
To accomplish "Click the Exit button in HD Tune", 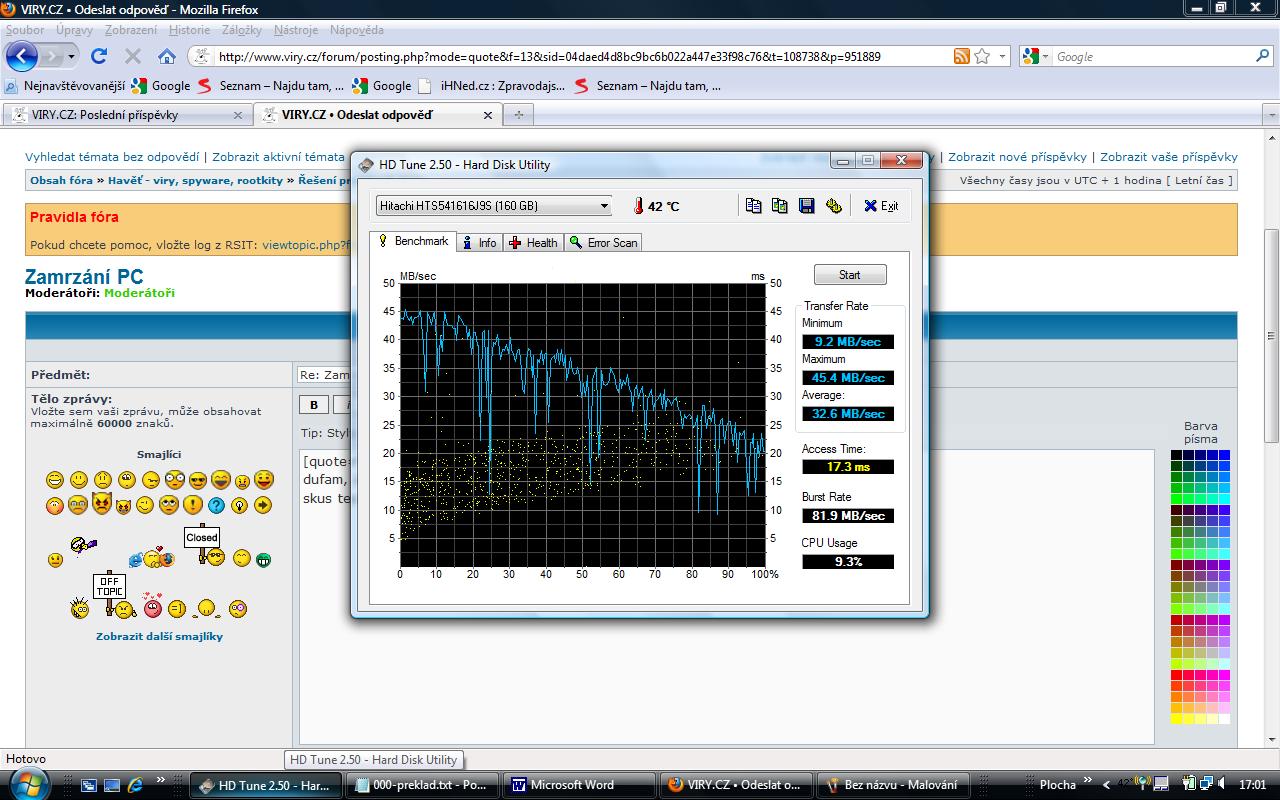I will tap(881, 206).
